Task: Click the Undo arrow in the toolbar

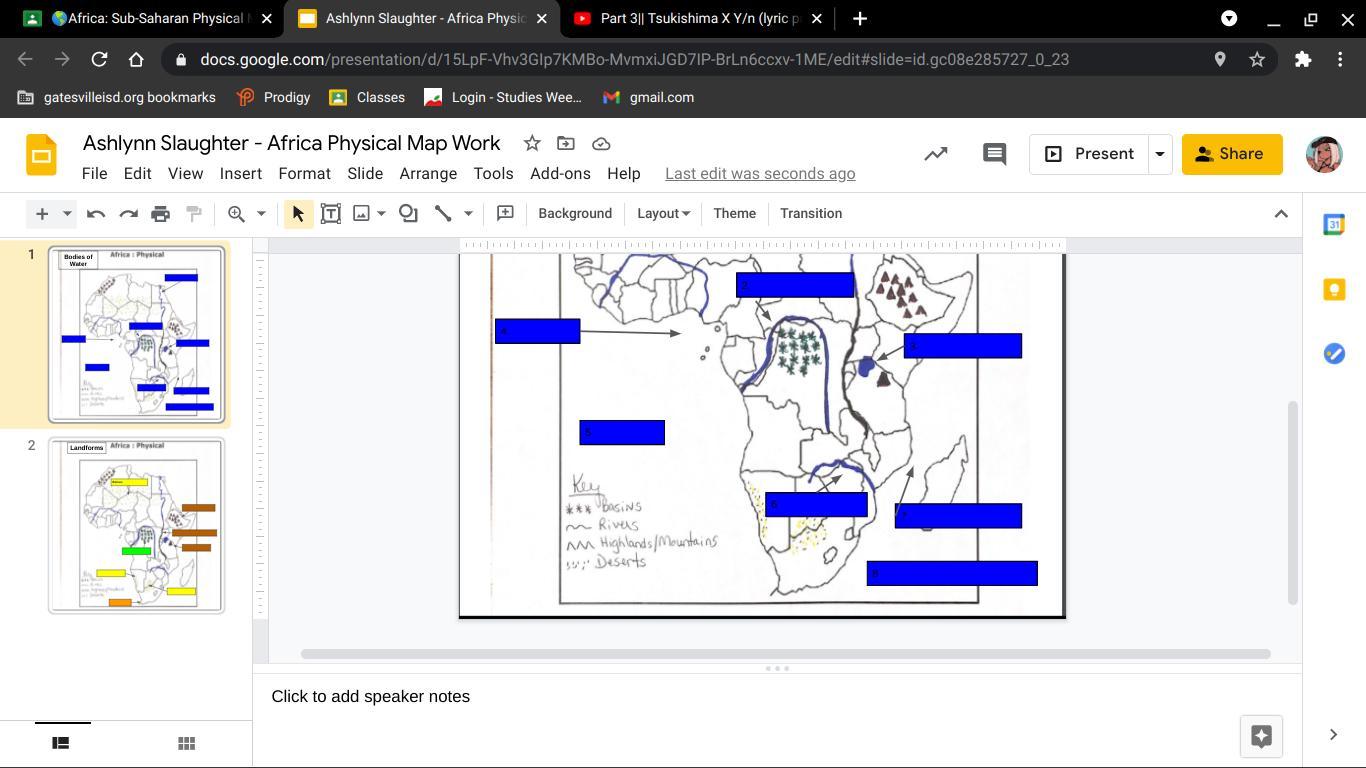Action: point(96,213)
